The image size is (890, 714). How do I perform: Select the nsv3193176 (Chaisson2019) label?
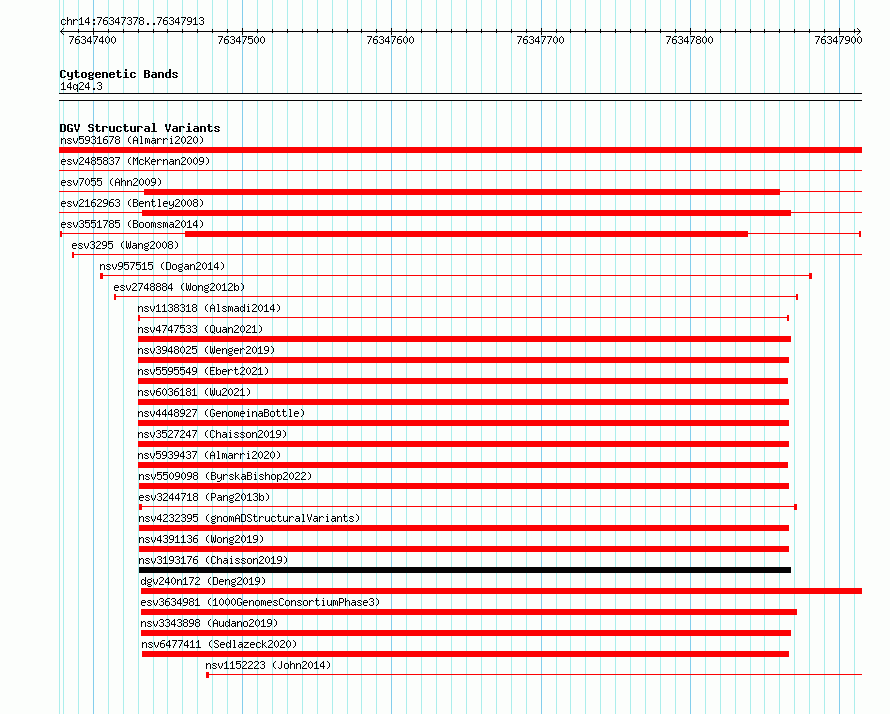[213, 560]
